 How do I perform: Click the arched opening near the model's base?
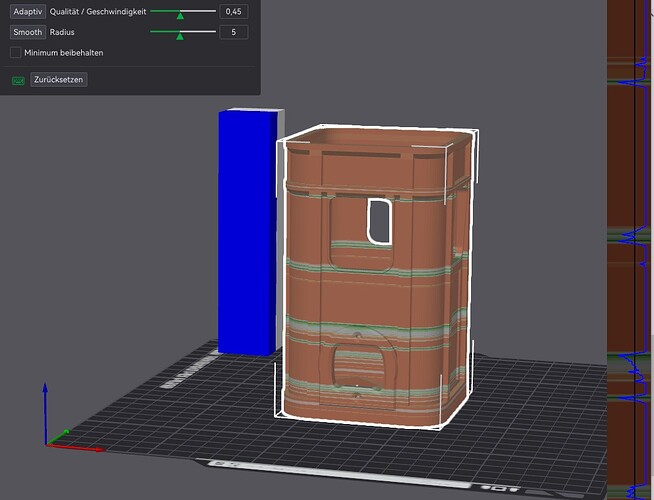[x=360, y=367]
